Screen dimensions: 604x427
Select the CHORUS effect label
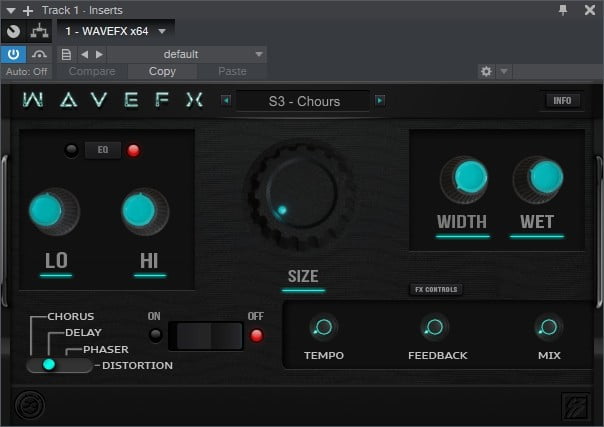70,316
